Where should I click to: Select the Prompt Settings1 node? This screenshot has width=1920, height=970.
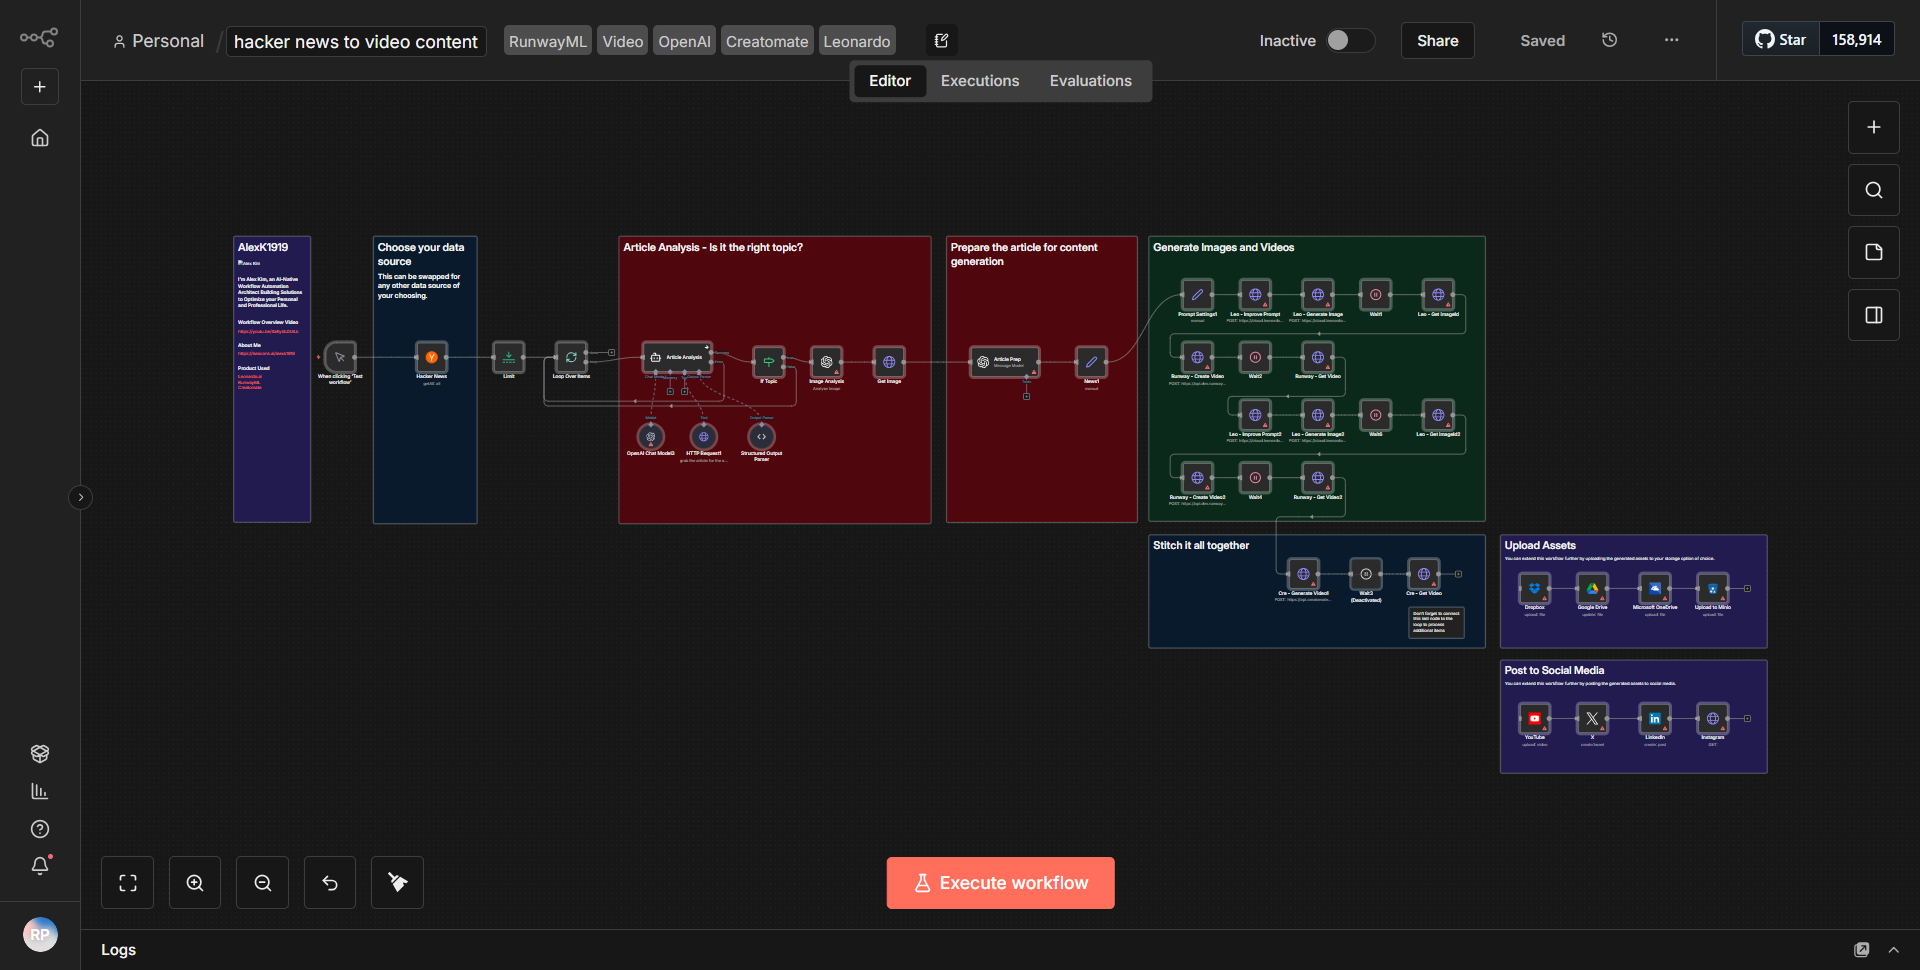pyautogui.click(x=1197, y=295)
